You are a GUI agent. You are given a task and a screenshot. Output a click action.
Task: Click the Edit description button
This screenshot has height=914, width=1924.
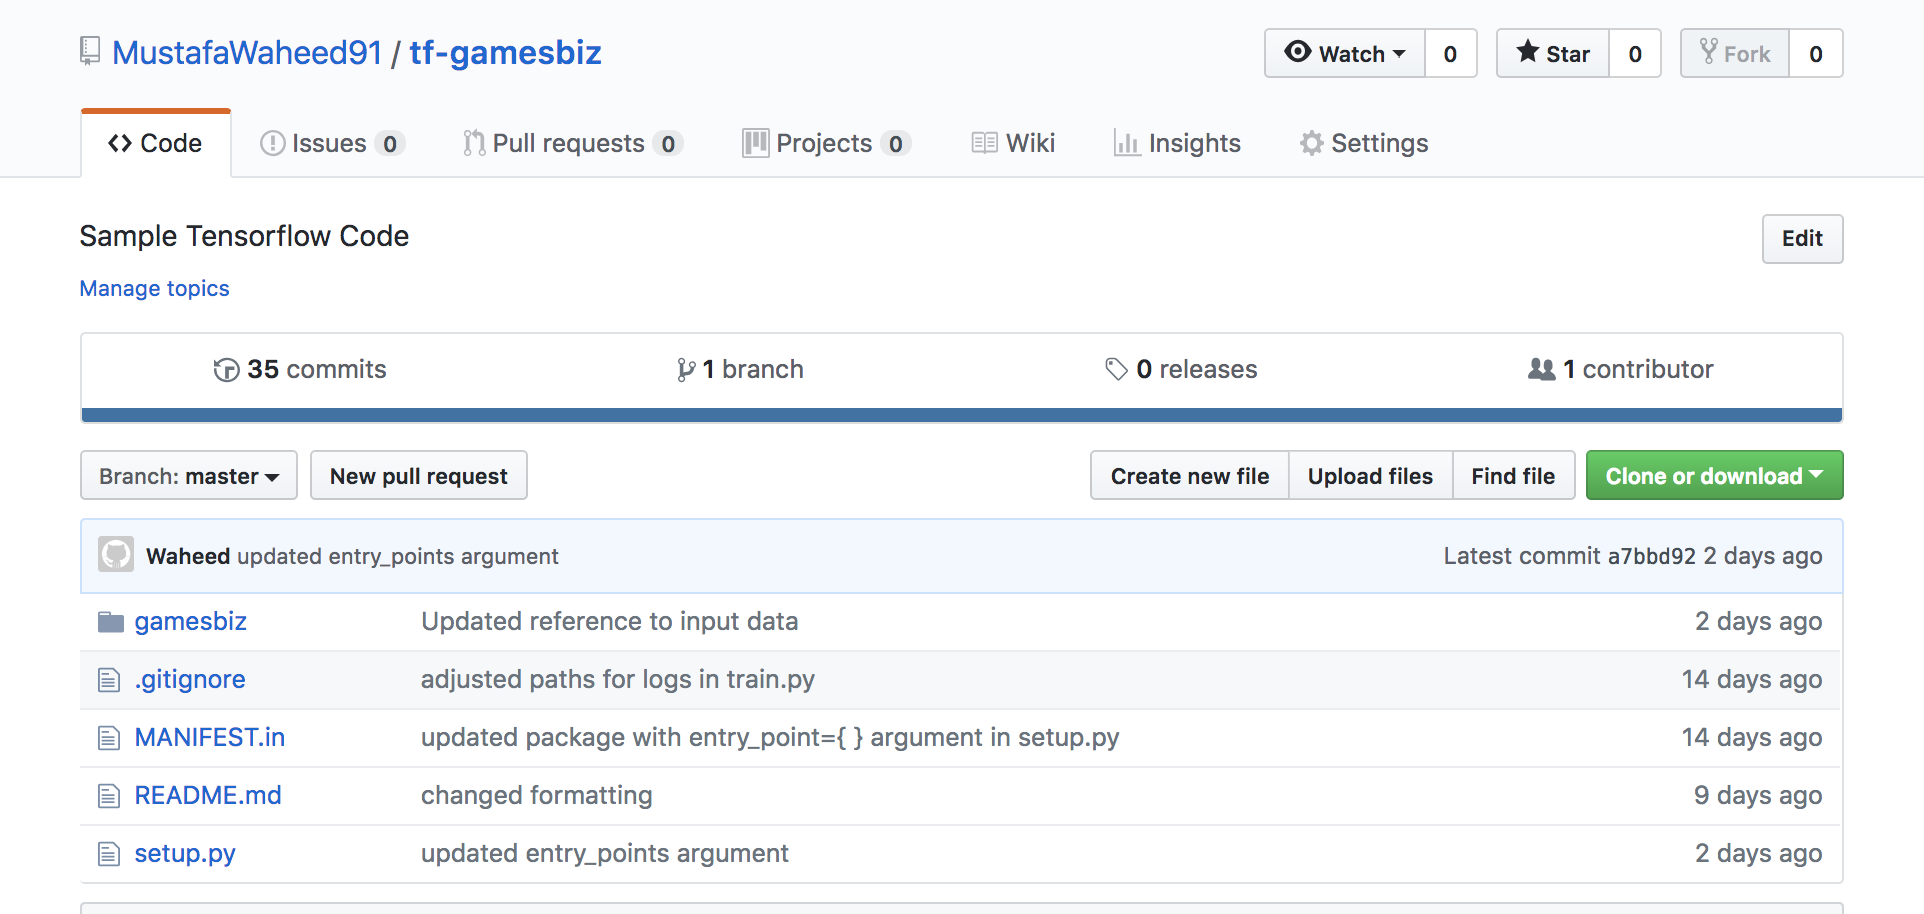coord(1802,239)
